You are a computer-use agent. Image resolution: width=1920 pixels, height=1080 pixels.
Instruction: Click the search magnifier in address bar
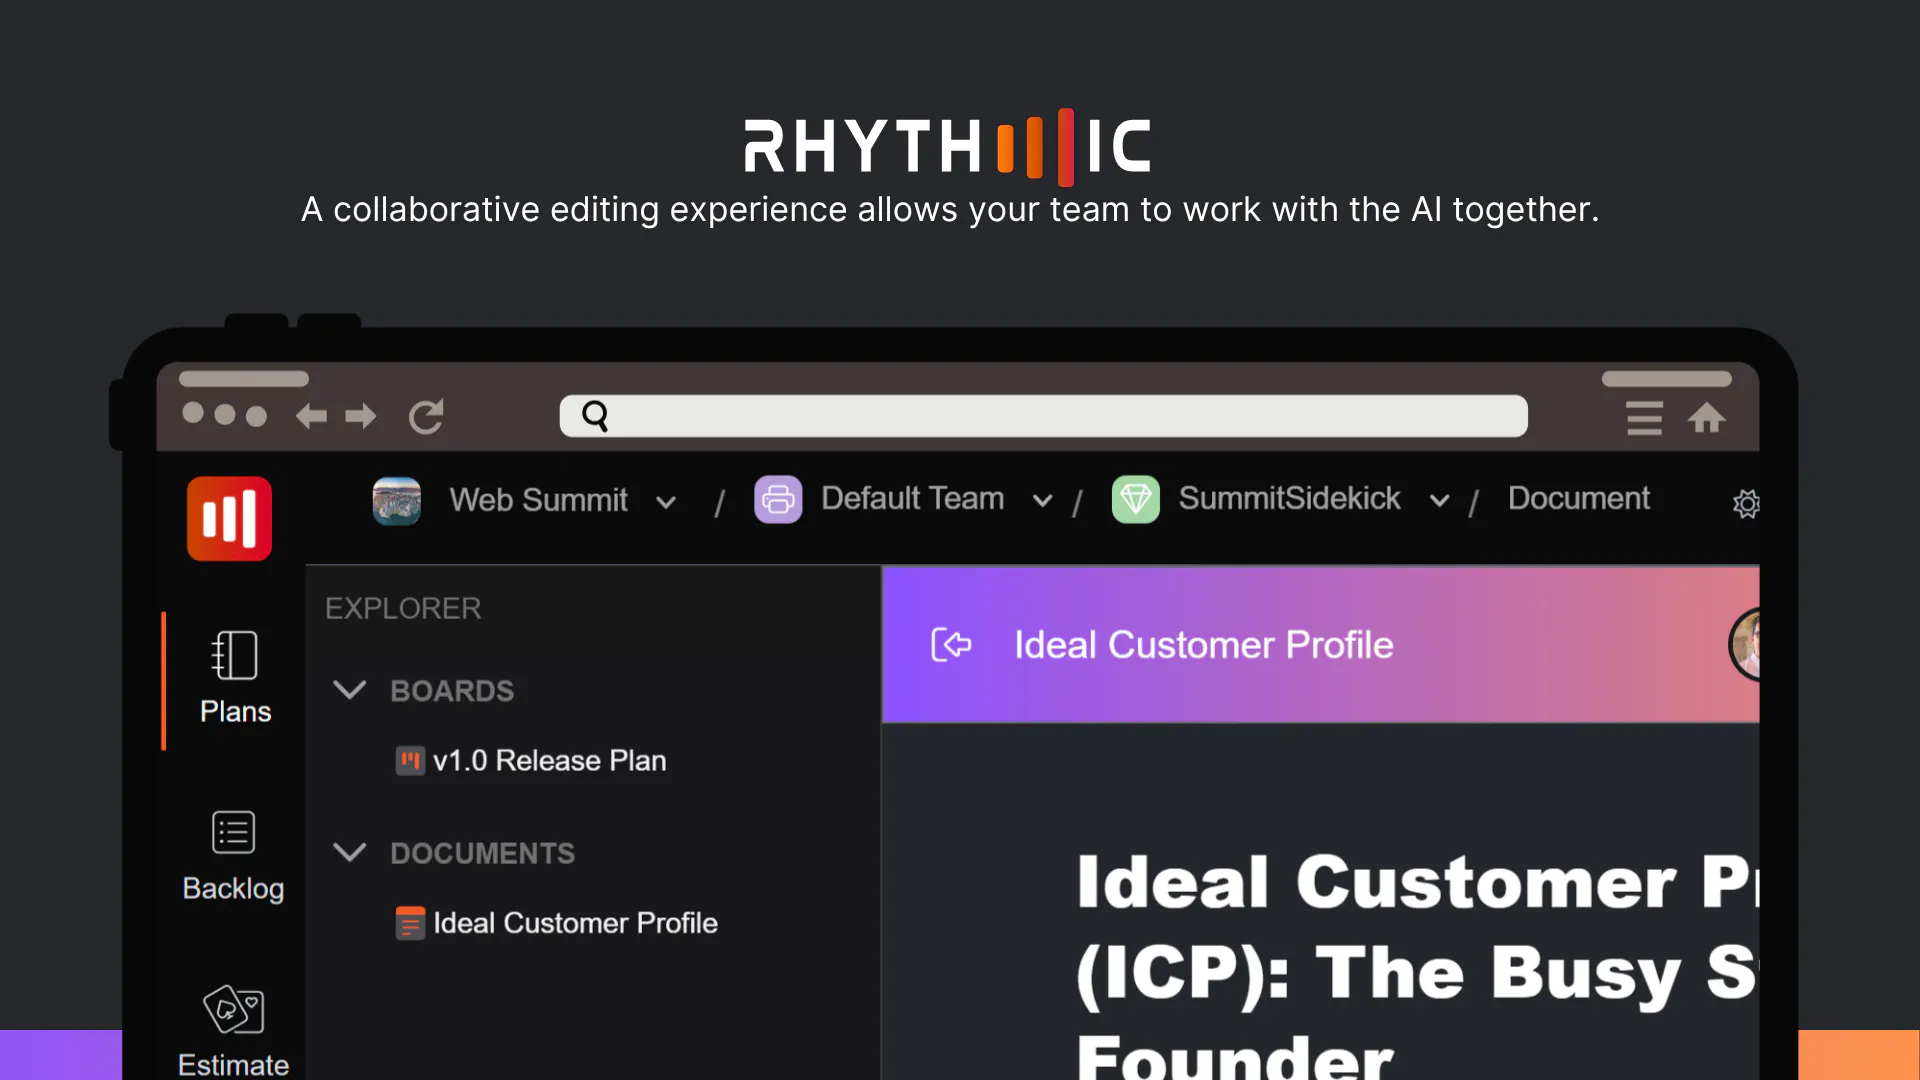(595, 415)
